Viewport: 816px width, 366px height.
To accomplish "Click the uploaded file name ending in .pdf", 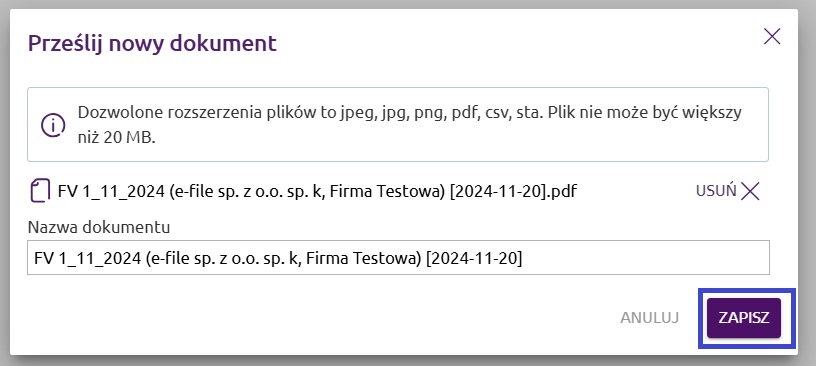I will tap(317, 191).
